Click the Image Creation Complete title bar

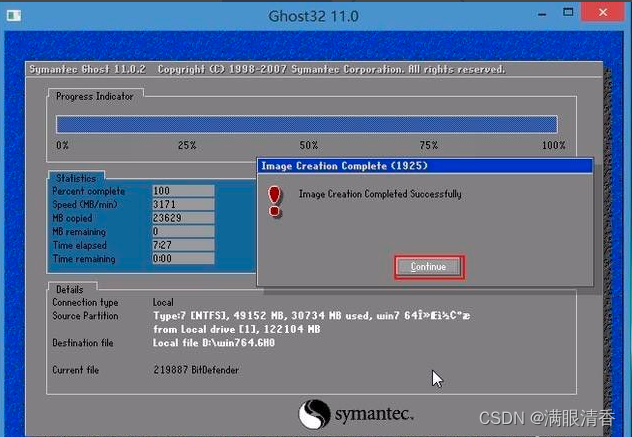(425, 166)
